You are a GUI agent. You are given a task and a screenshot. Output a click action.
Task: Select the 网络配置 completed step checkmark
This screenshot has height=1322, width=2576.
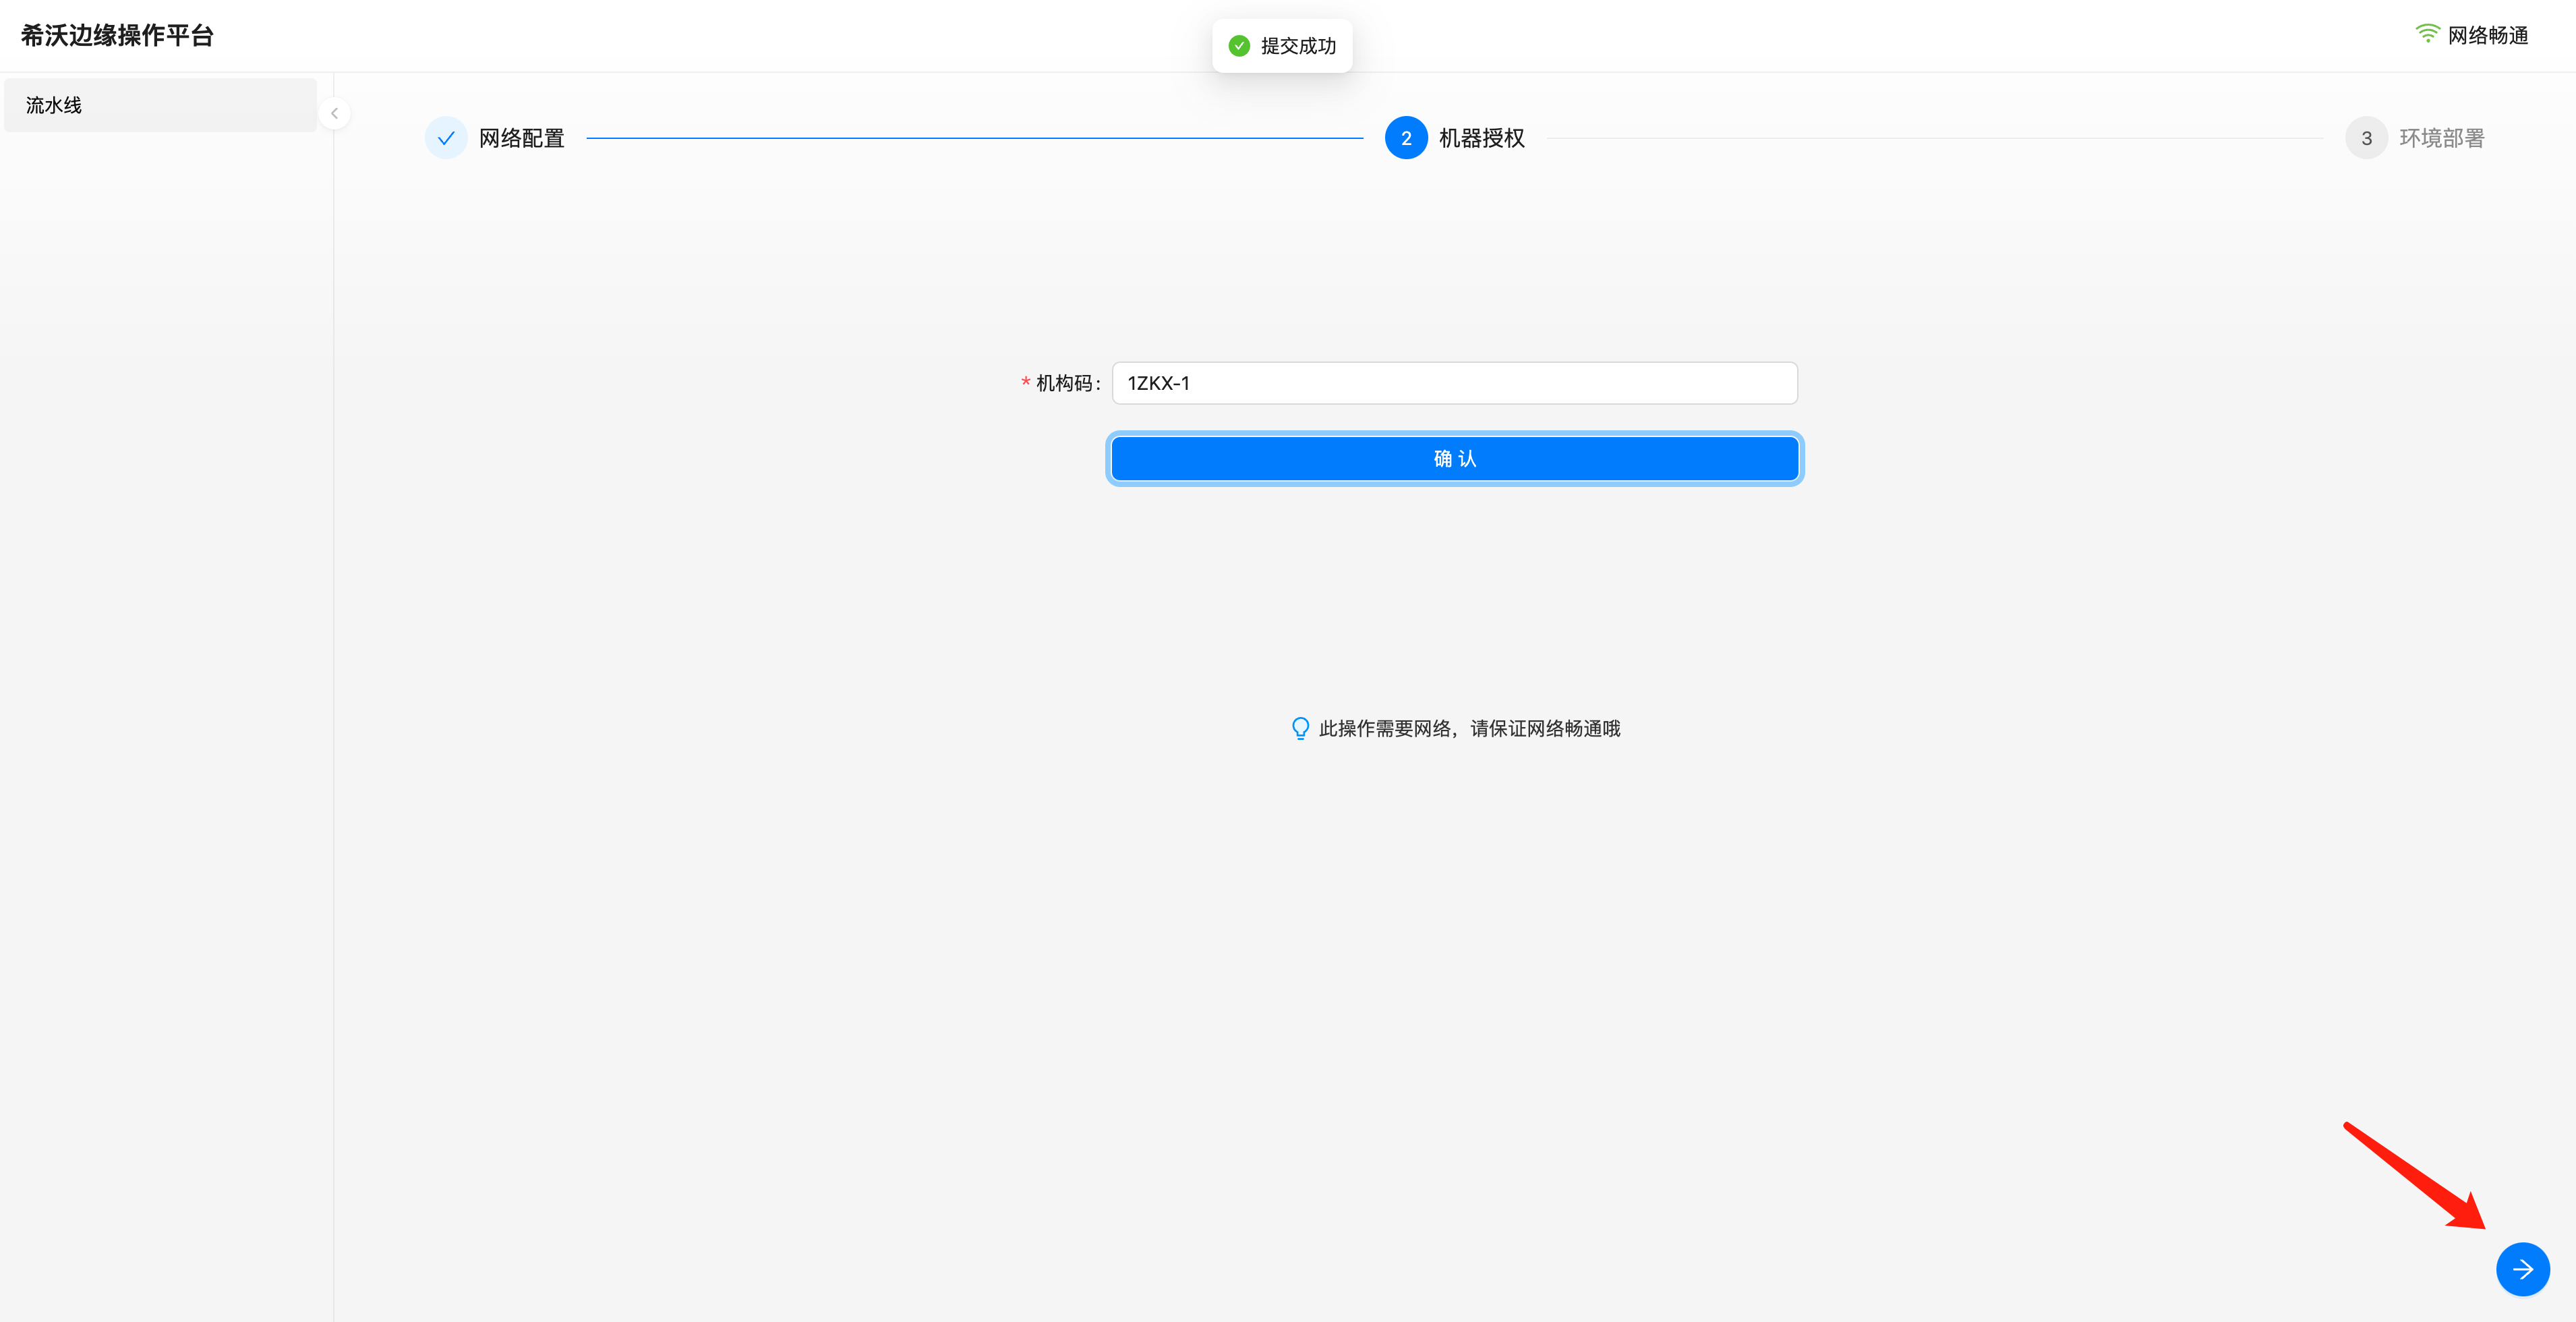click(446, 138)
